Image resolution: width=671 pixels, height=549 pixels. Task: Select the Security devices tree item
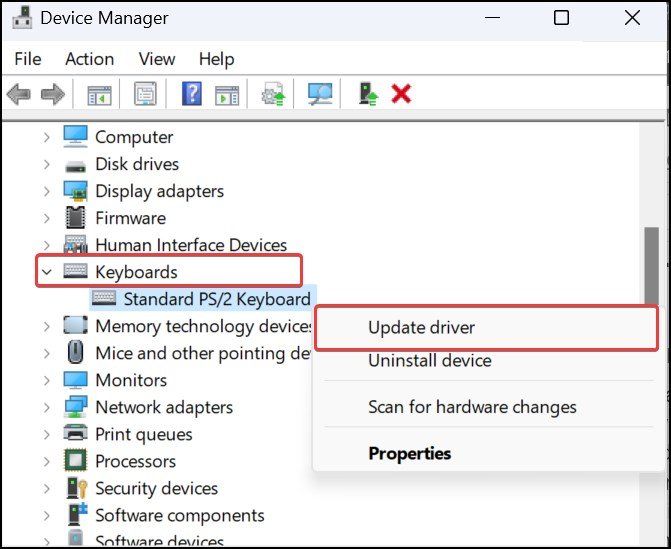pos(156,488)
